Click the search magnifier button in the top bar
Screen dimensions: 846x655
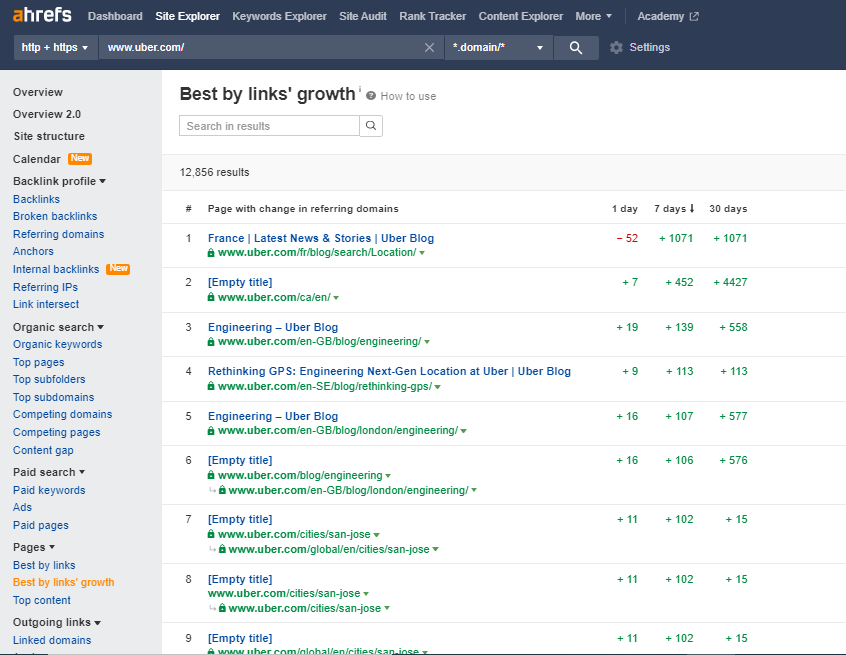576,47
